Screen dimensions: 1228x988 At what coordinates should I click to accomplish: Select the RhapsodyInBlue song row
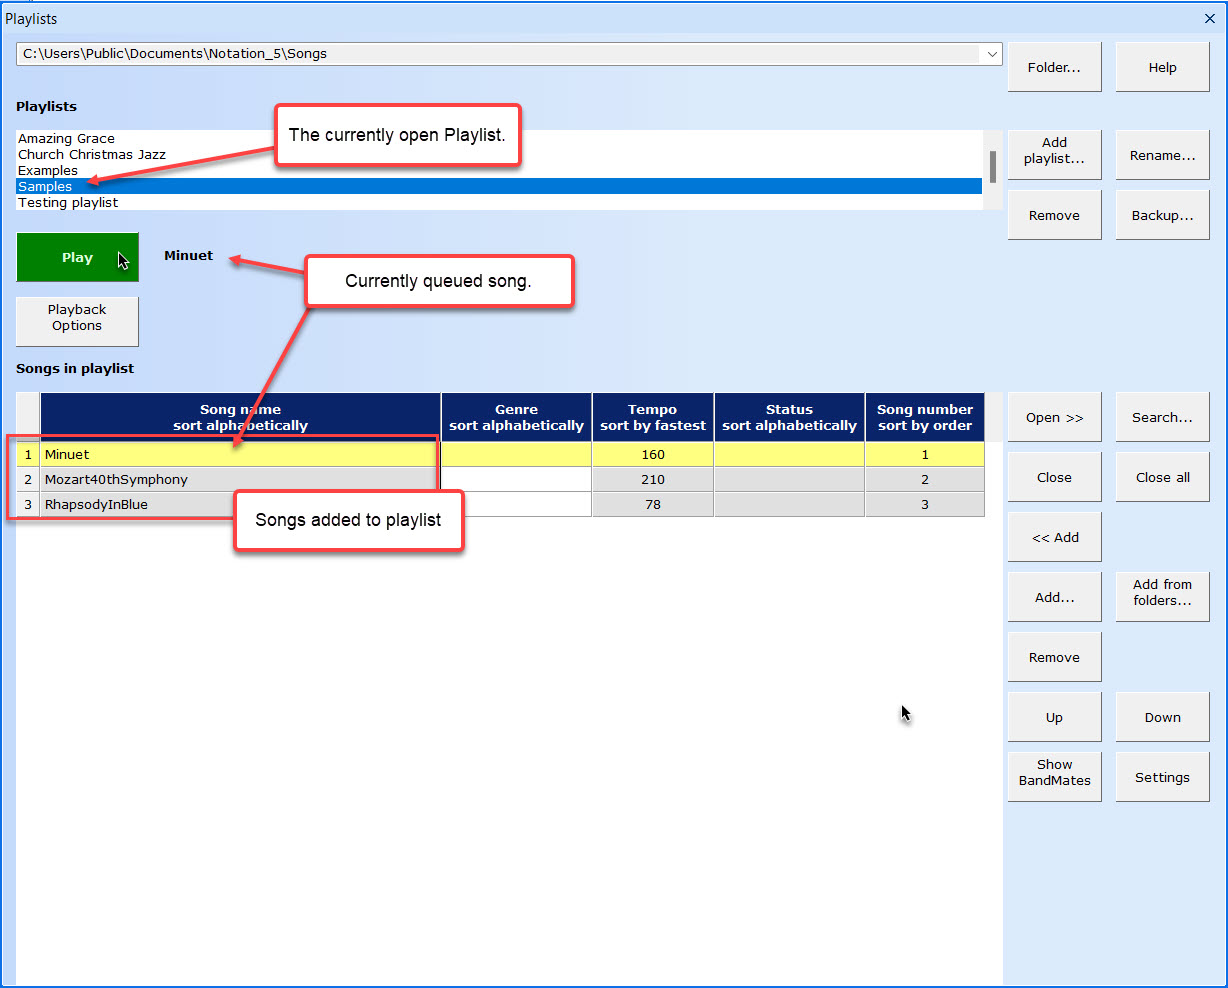(96, 505)
